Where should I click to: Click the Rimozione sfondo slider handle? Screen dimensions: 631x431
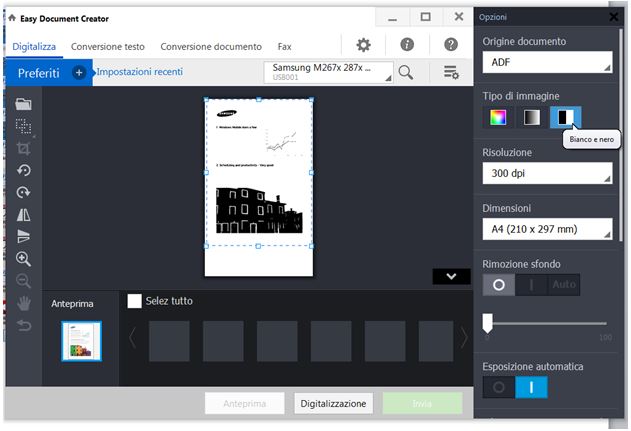(487, 322)
